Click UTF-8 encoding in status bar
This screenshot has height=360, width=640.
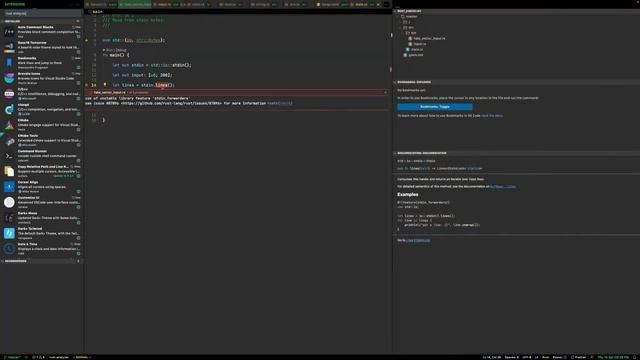(527, 357)
